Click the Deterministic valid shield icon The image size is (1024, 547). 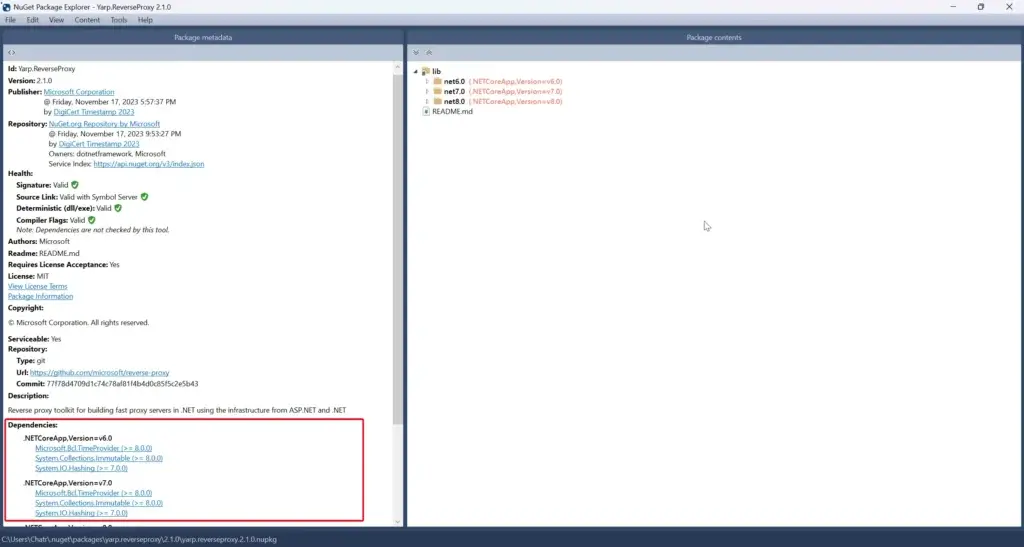118,208
